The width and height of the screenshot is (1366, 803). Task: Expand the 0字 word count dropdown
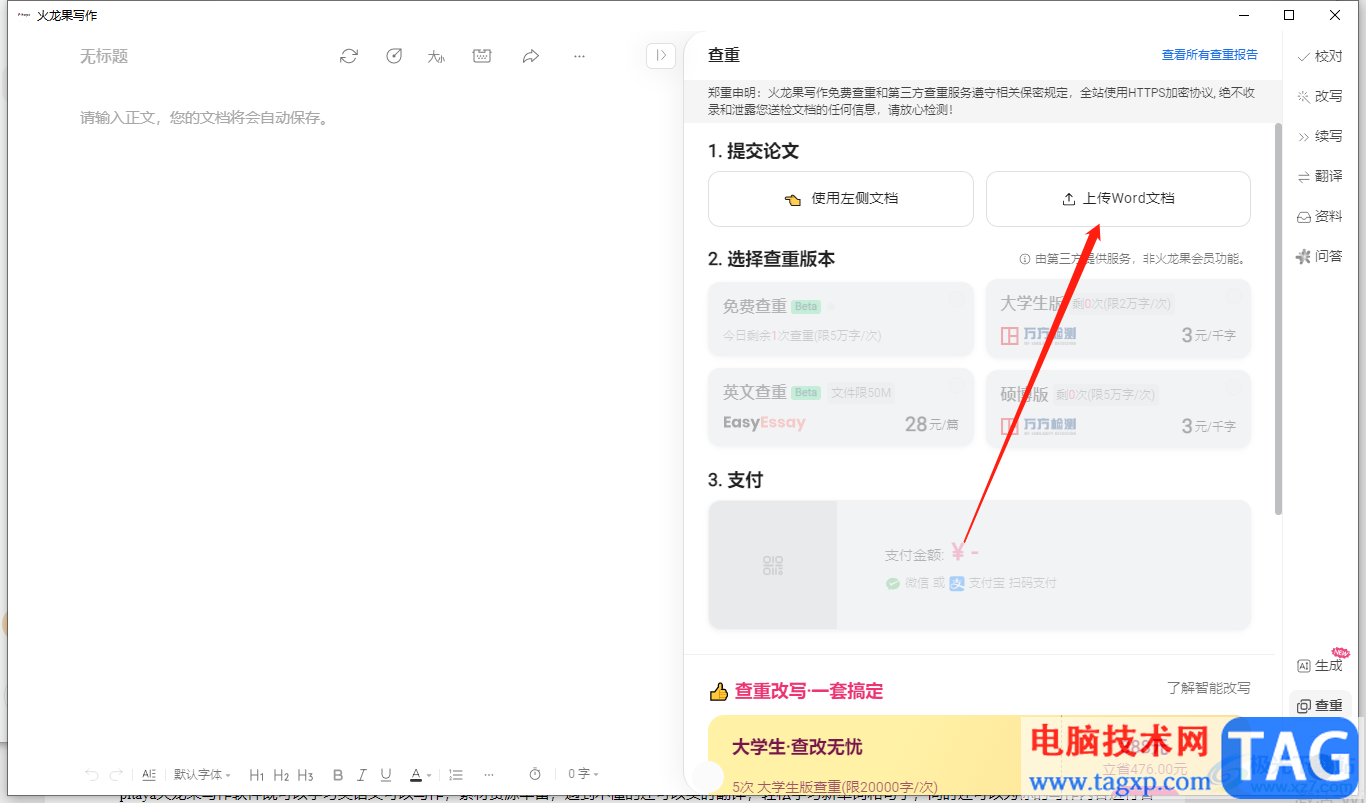pos(584,775)
